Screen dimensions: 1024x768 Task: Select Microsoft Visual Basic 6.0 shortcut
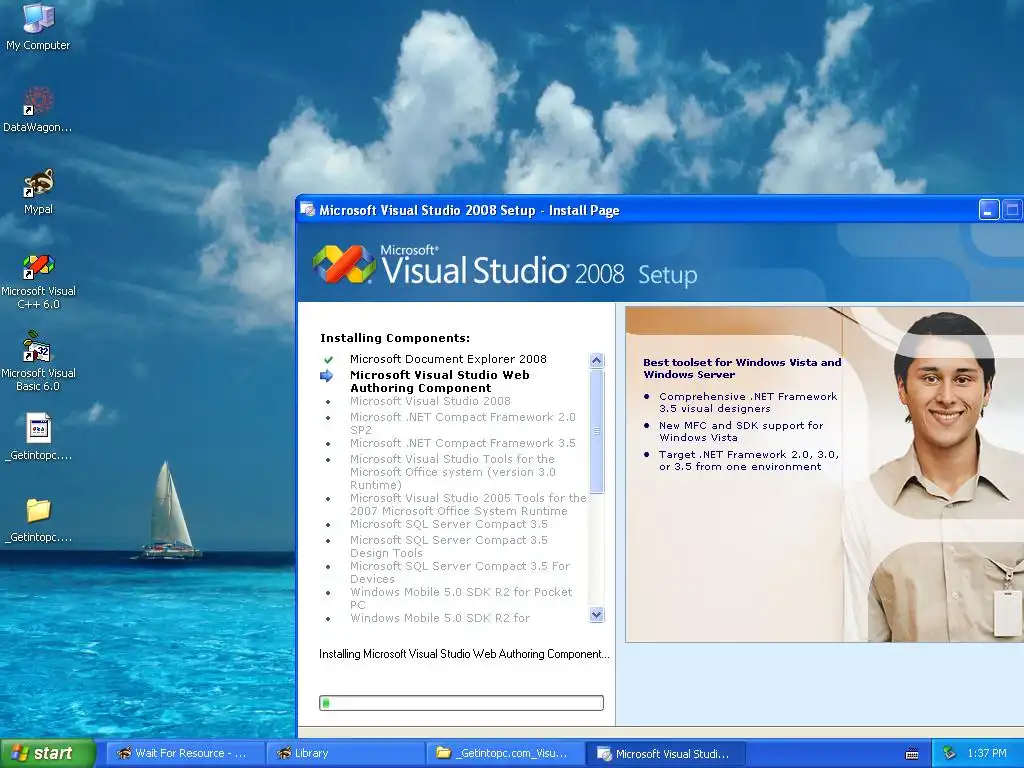tap(38, 363)
